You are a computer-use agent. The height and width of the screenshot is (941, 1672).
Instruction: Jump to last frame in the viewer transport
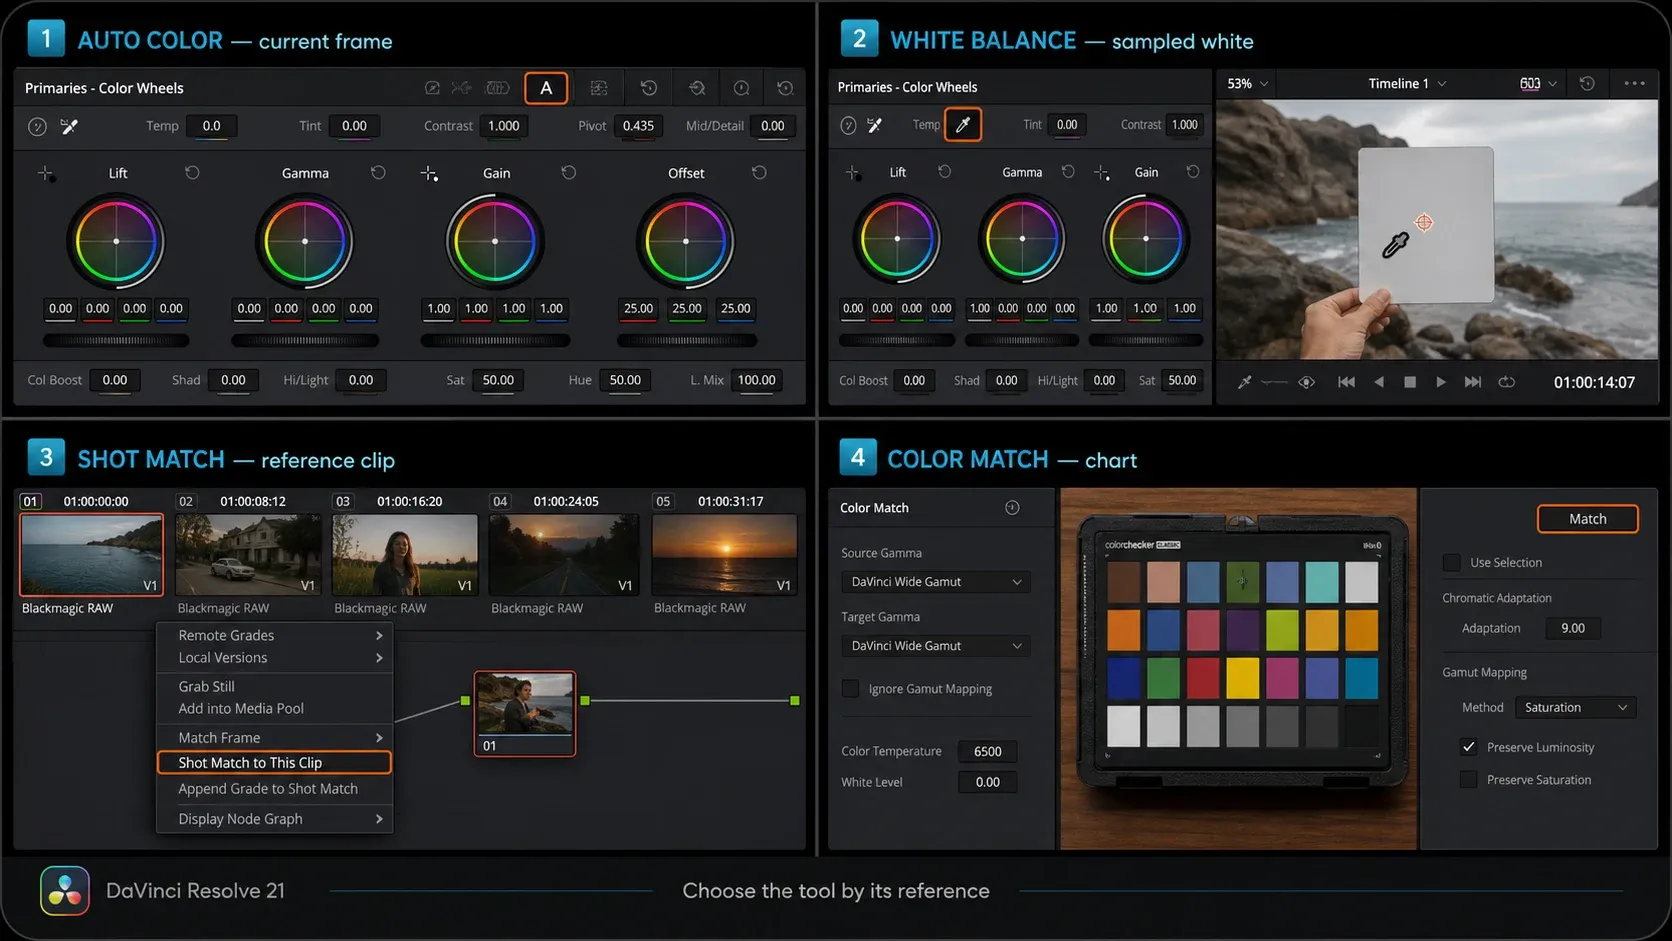[1473, 382]
